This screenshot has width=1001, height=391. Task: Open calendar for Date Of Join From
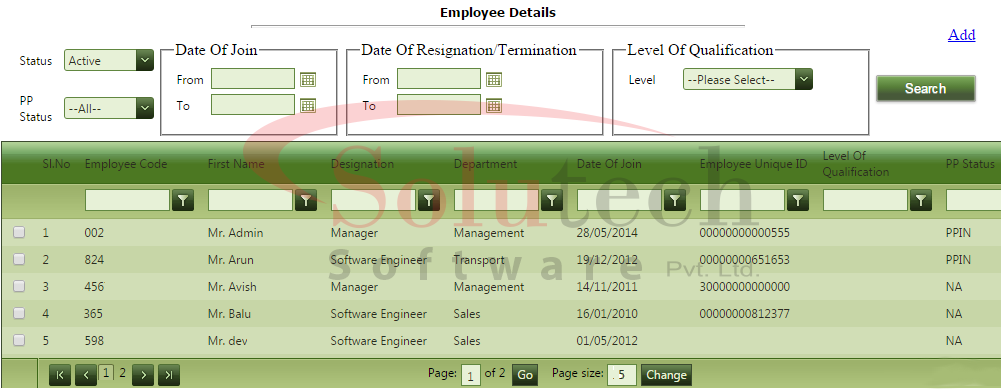point(308,80)
